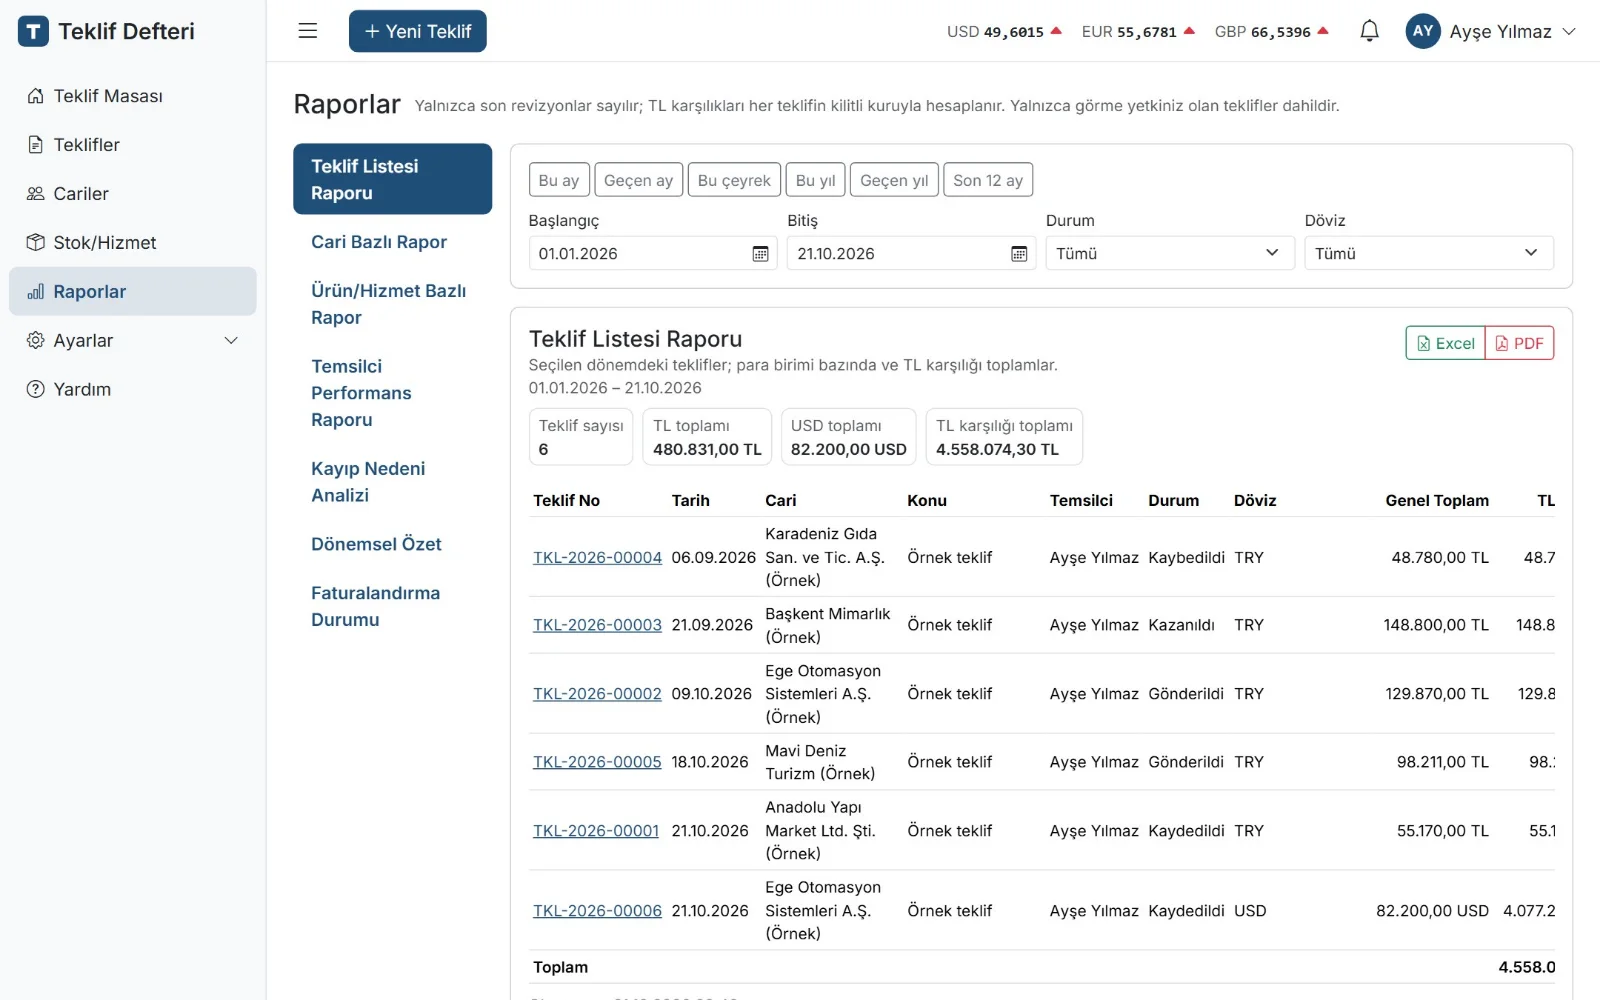
Task: Open offer TKL-2026-00006
Action: [x=597, y=911]
